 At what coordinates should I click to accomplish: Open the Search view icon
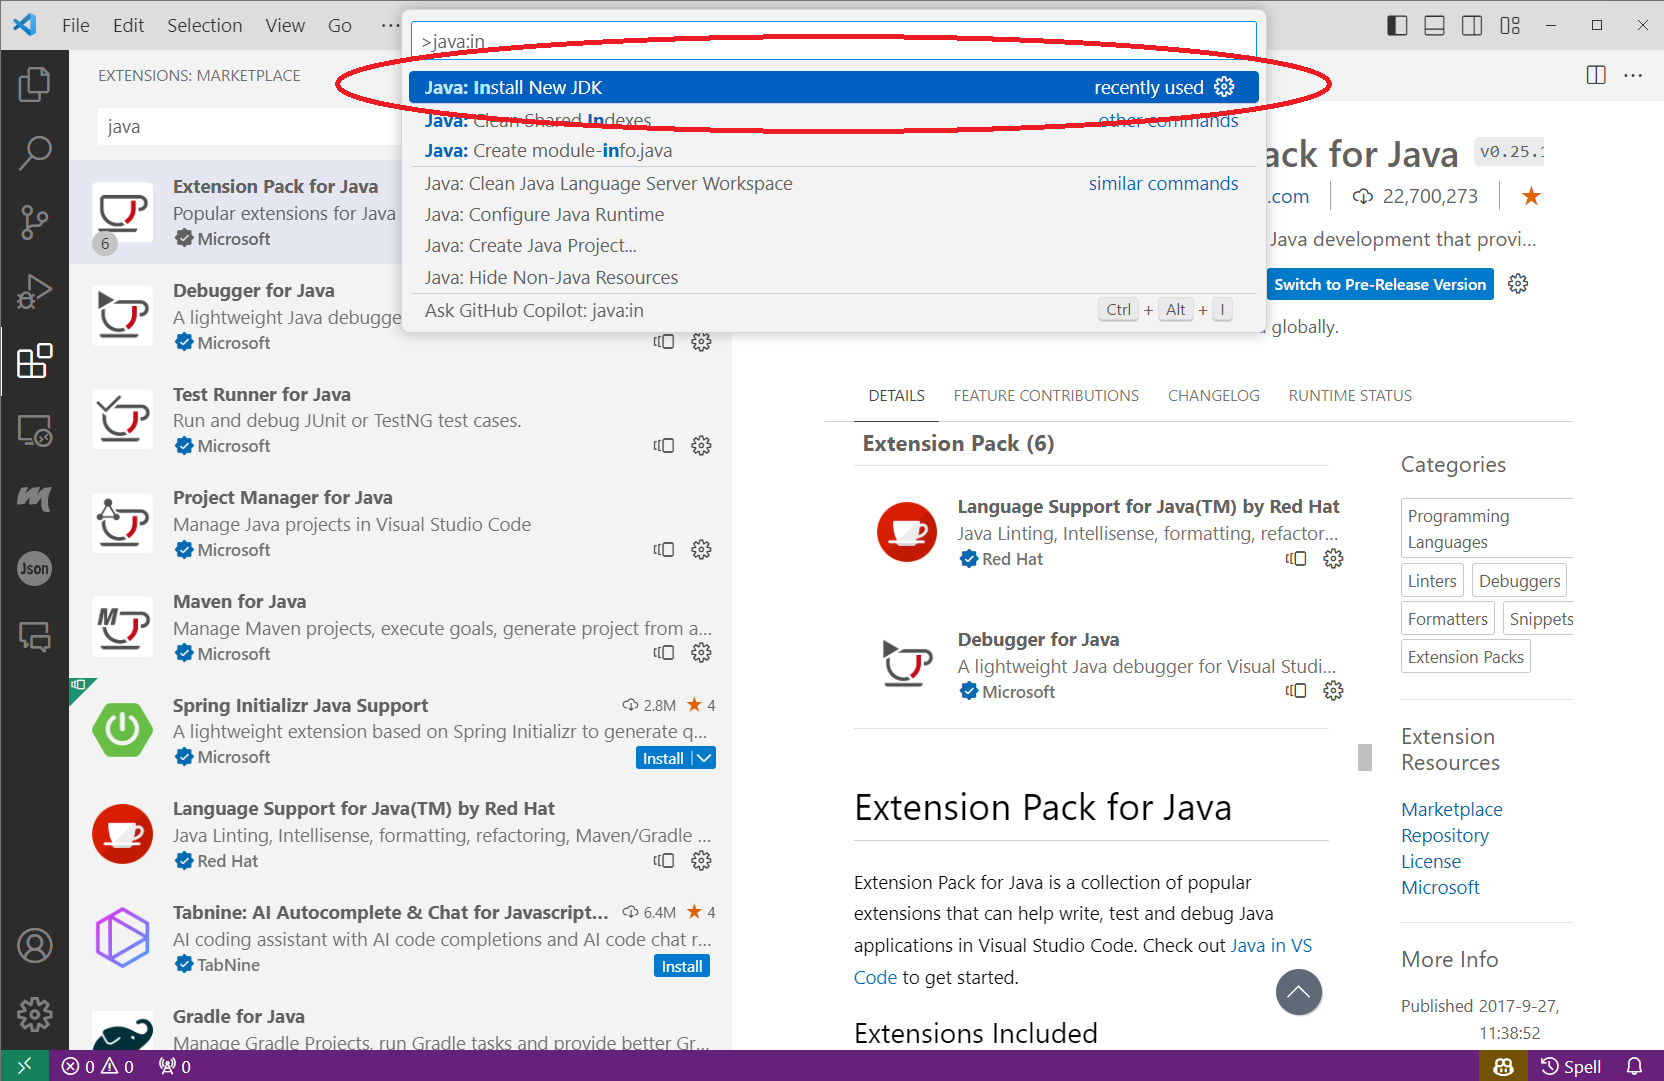pyautogui.click(x=34, y=153)
